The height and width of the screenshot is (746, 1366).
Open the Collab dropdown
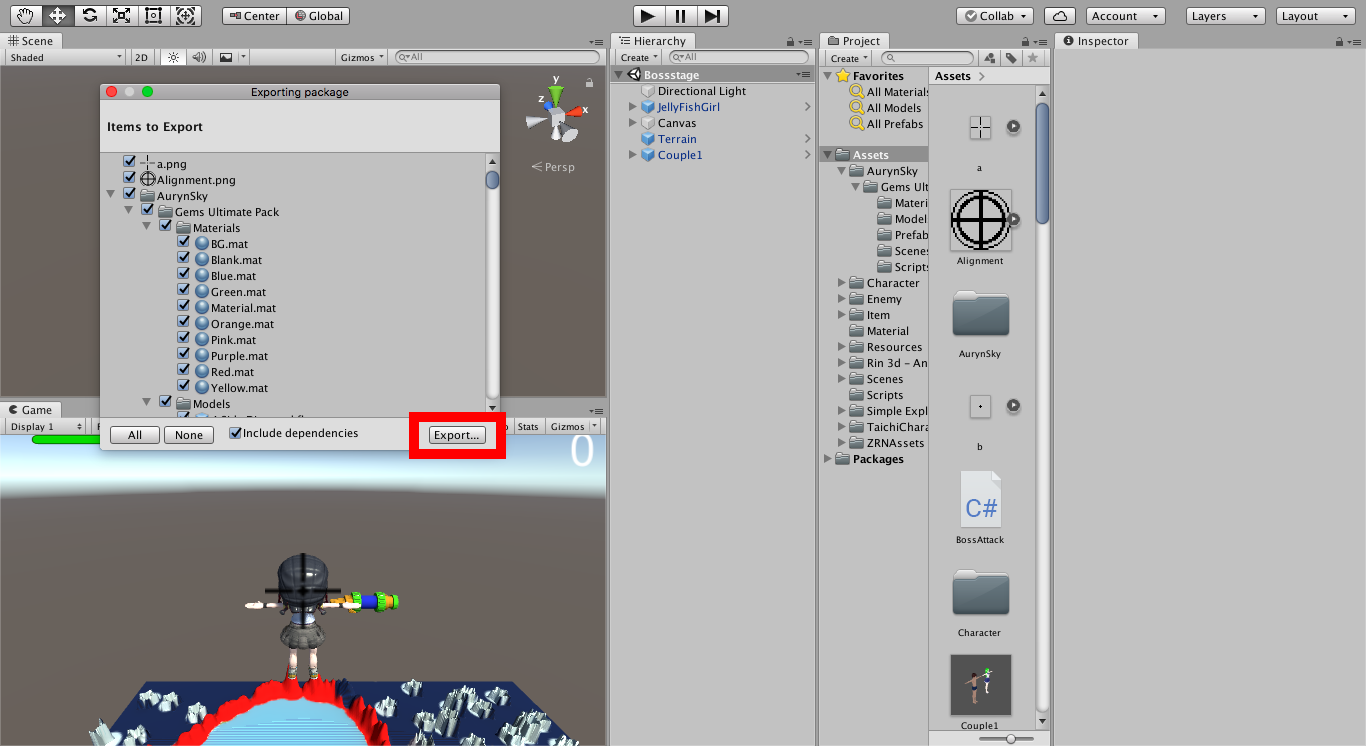(x=995, y=16)
